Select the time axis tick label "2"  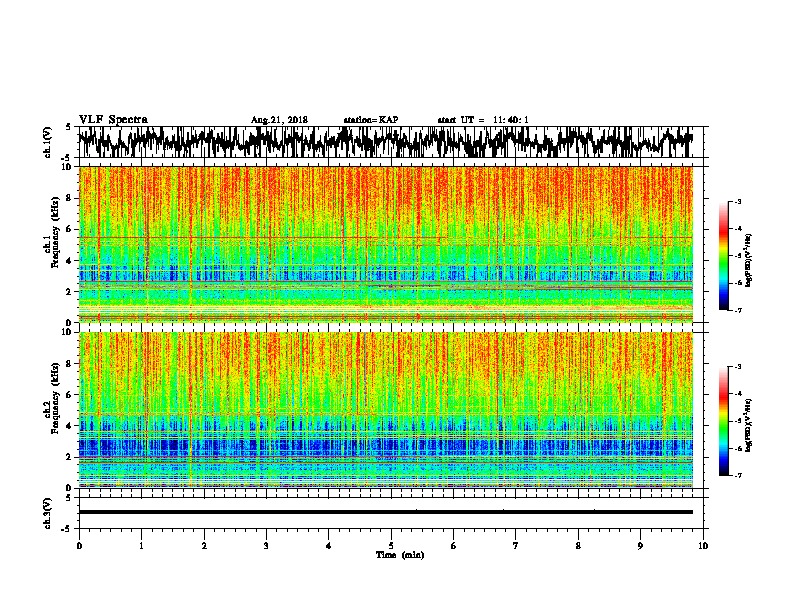click(204, 546)
